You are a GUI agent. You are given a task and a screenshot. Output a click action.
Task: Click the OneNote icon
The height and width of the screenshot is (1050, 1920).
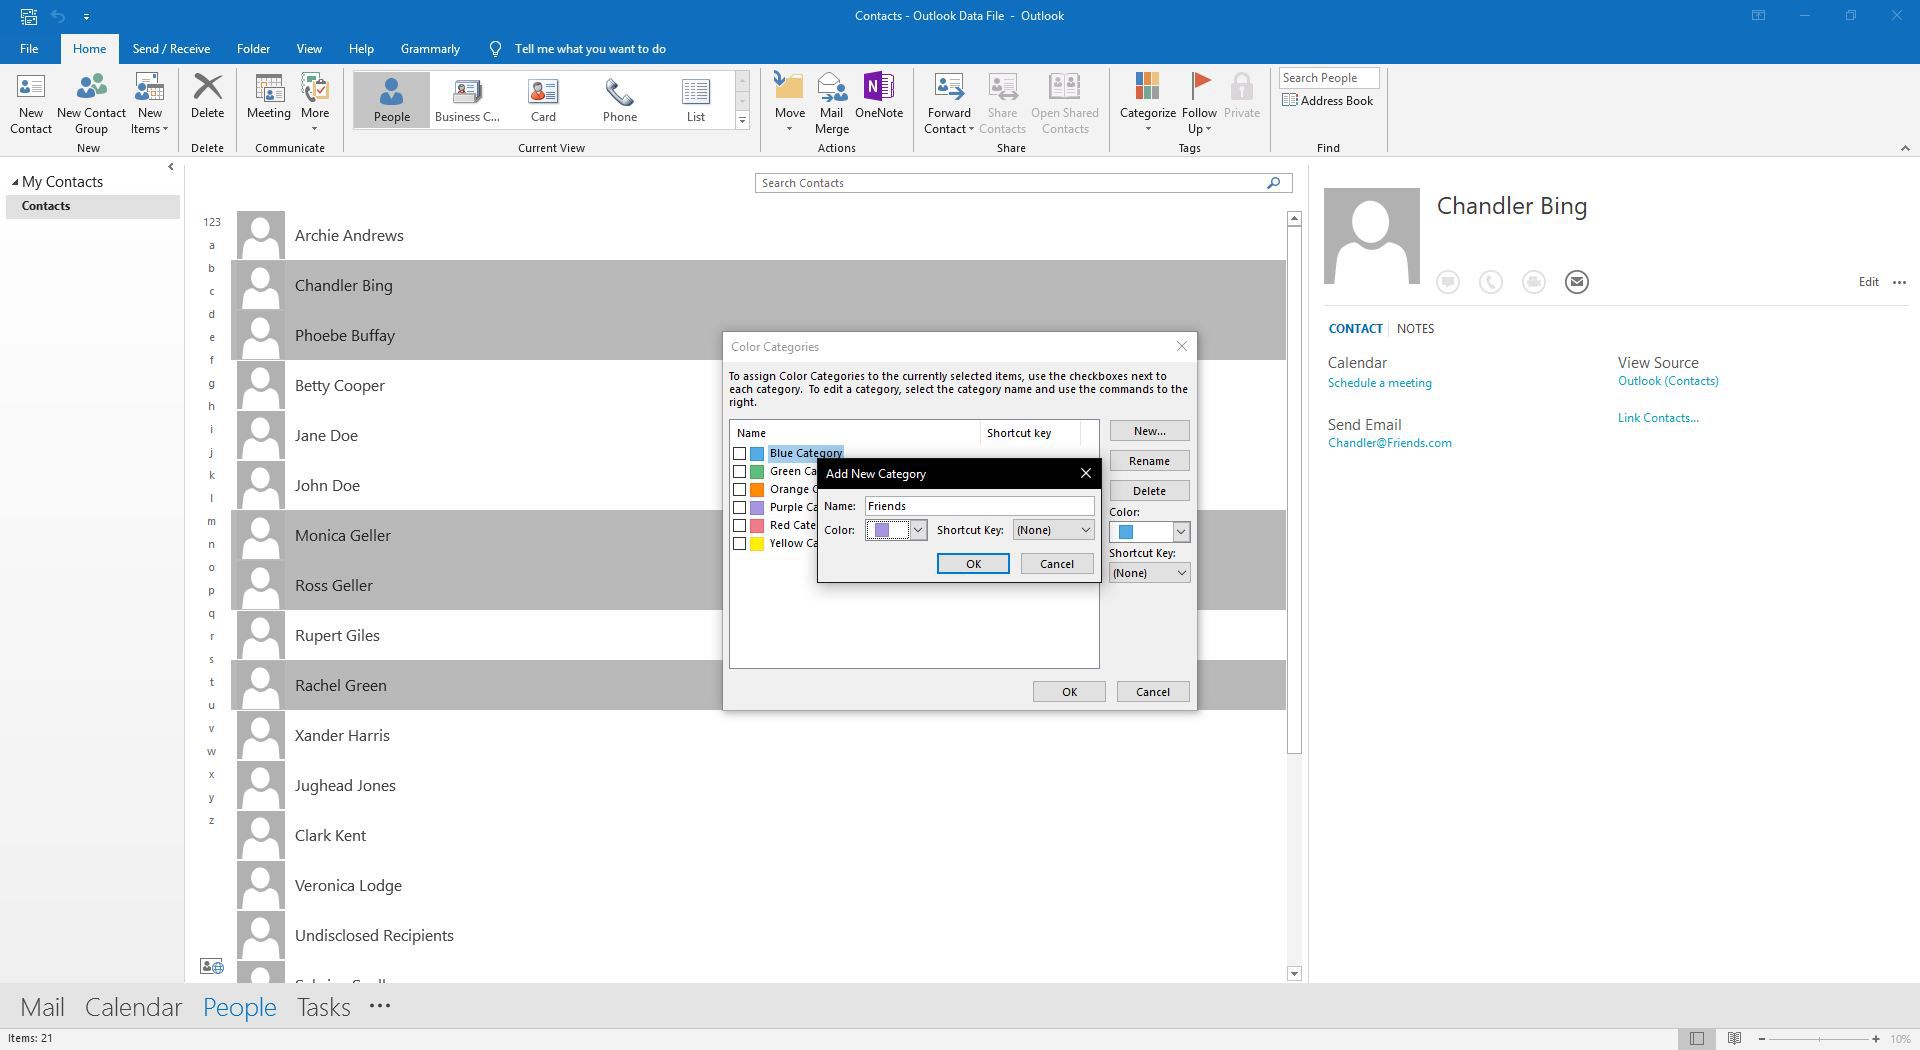pyautogui.click(x=878, y=97)
